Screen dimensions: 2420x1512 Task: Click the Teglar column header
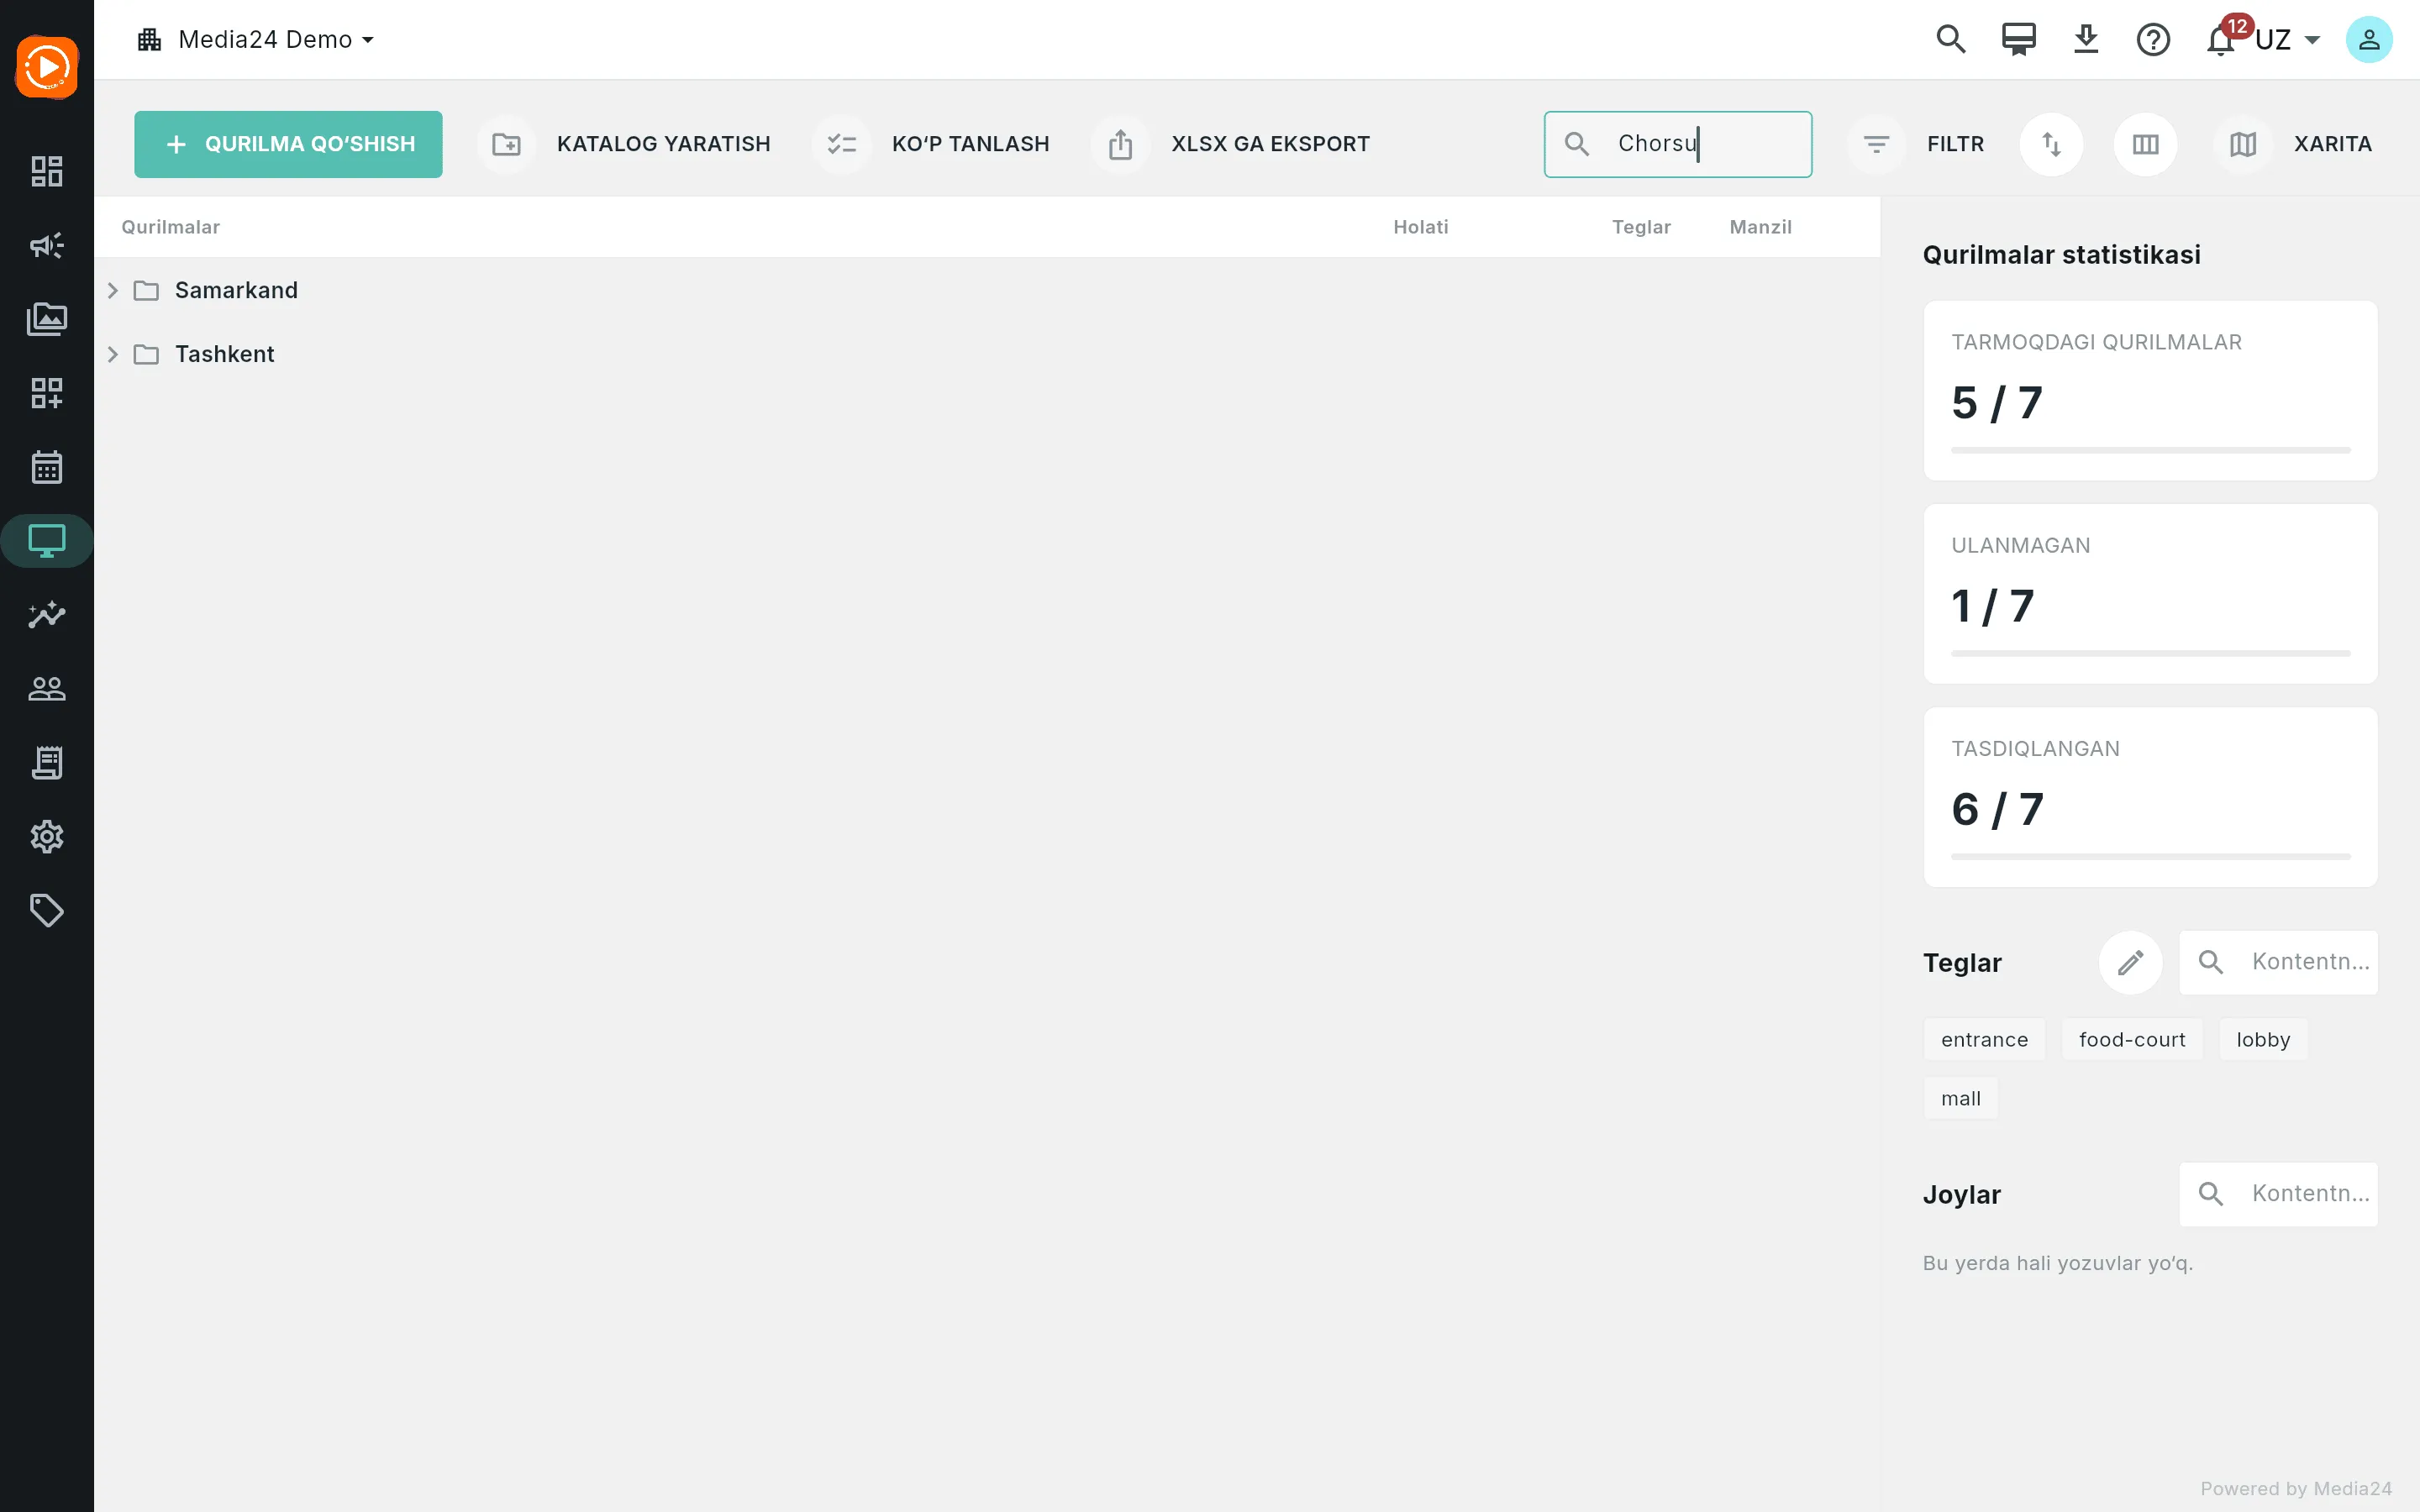(1641, 227)
